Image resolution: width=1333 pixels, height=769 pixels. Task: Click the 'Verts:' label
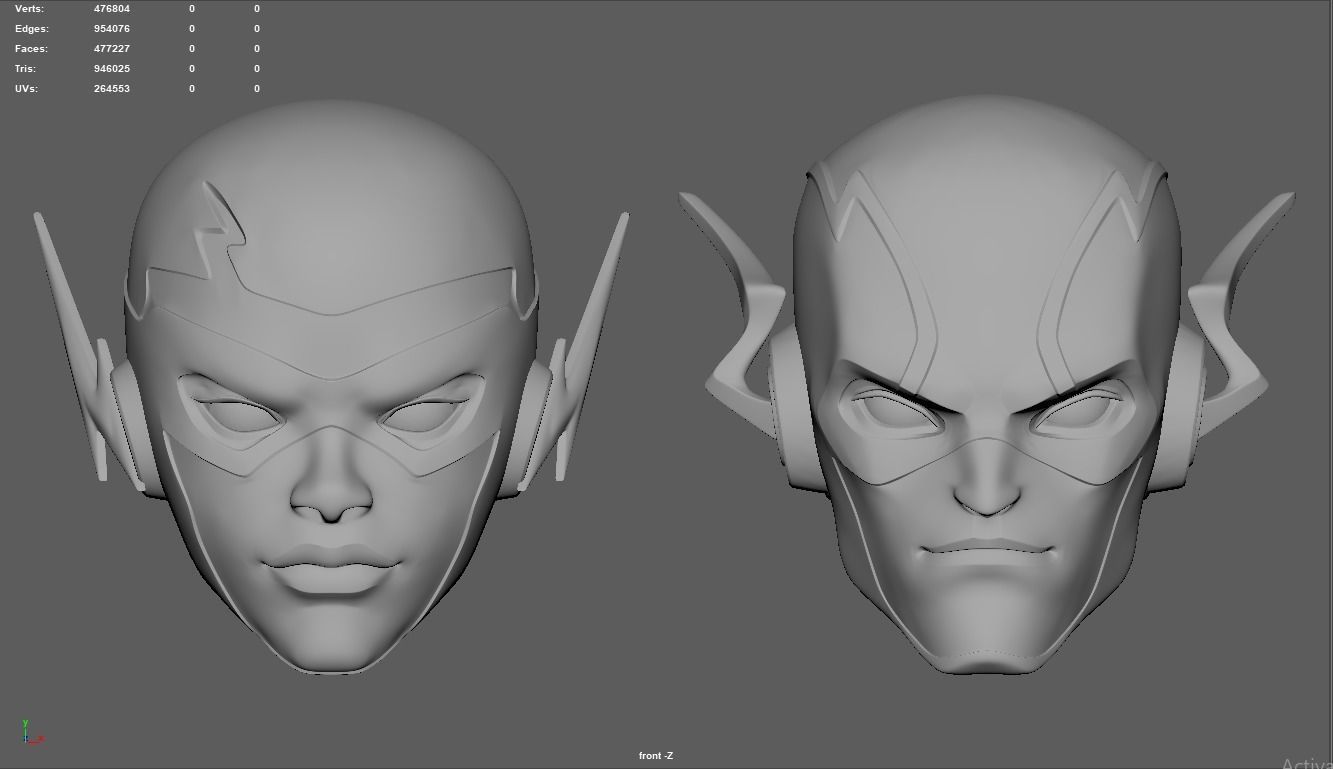click(29, 8)
